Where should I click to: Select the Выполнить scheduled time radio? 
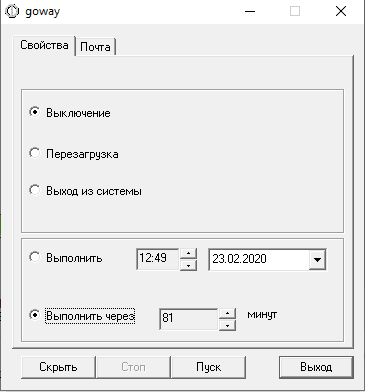pos(34,257)
